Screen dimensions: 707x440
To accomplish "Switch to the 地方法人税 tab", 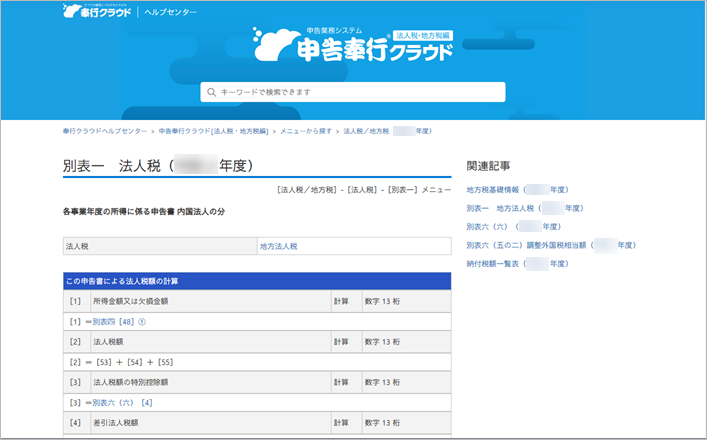I will [279, 246].
